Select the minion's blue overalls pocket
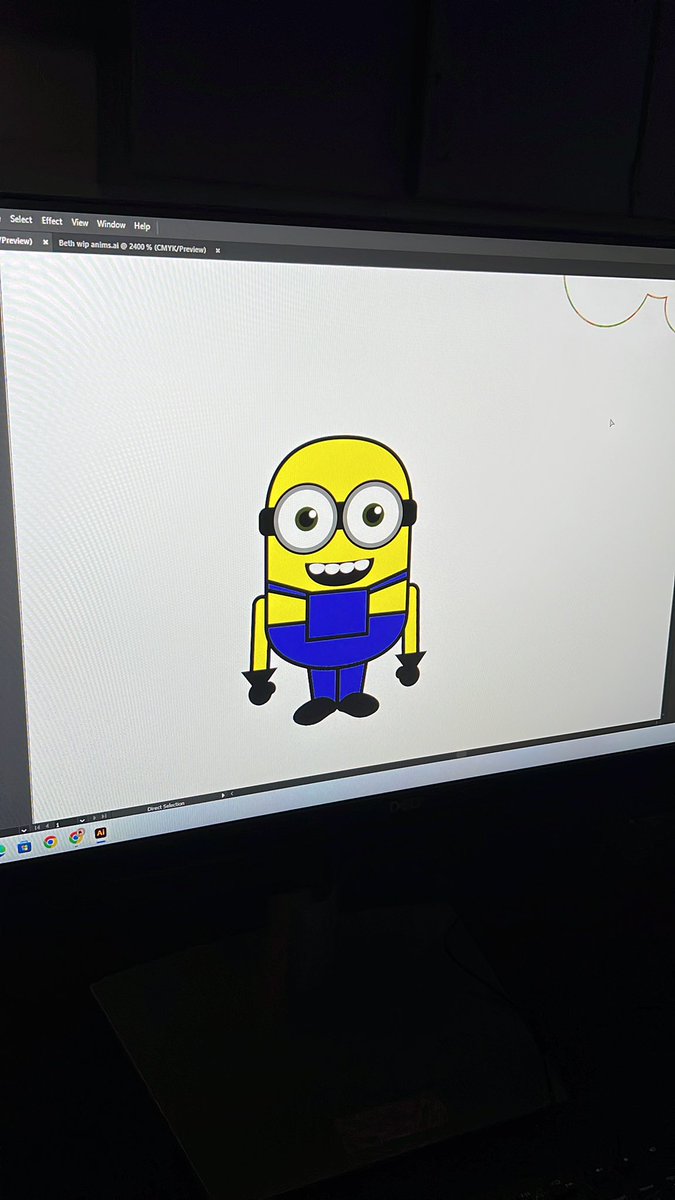This screenshot has height=1200, width=675. click(x=338, y=613)
